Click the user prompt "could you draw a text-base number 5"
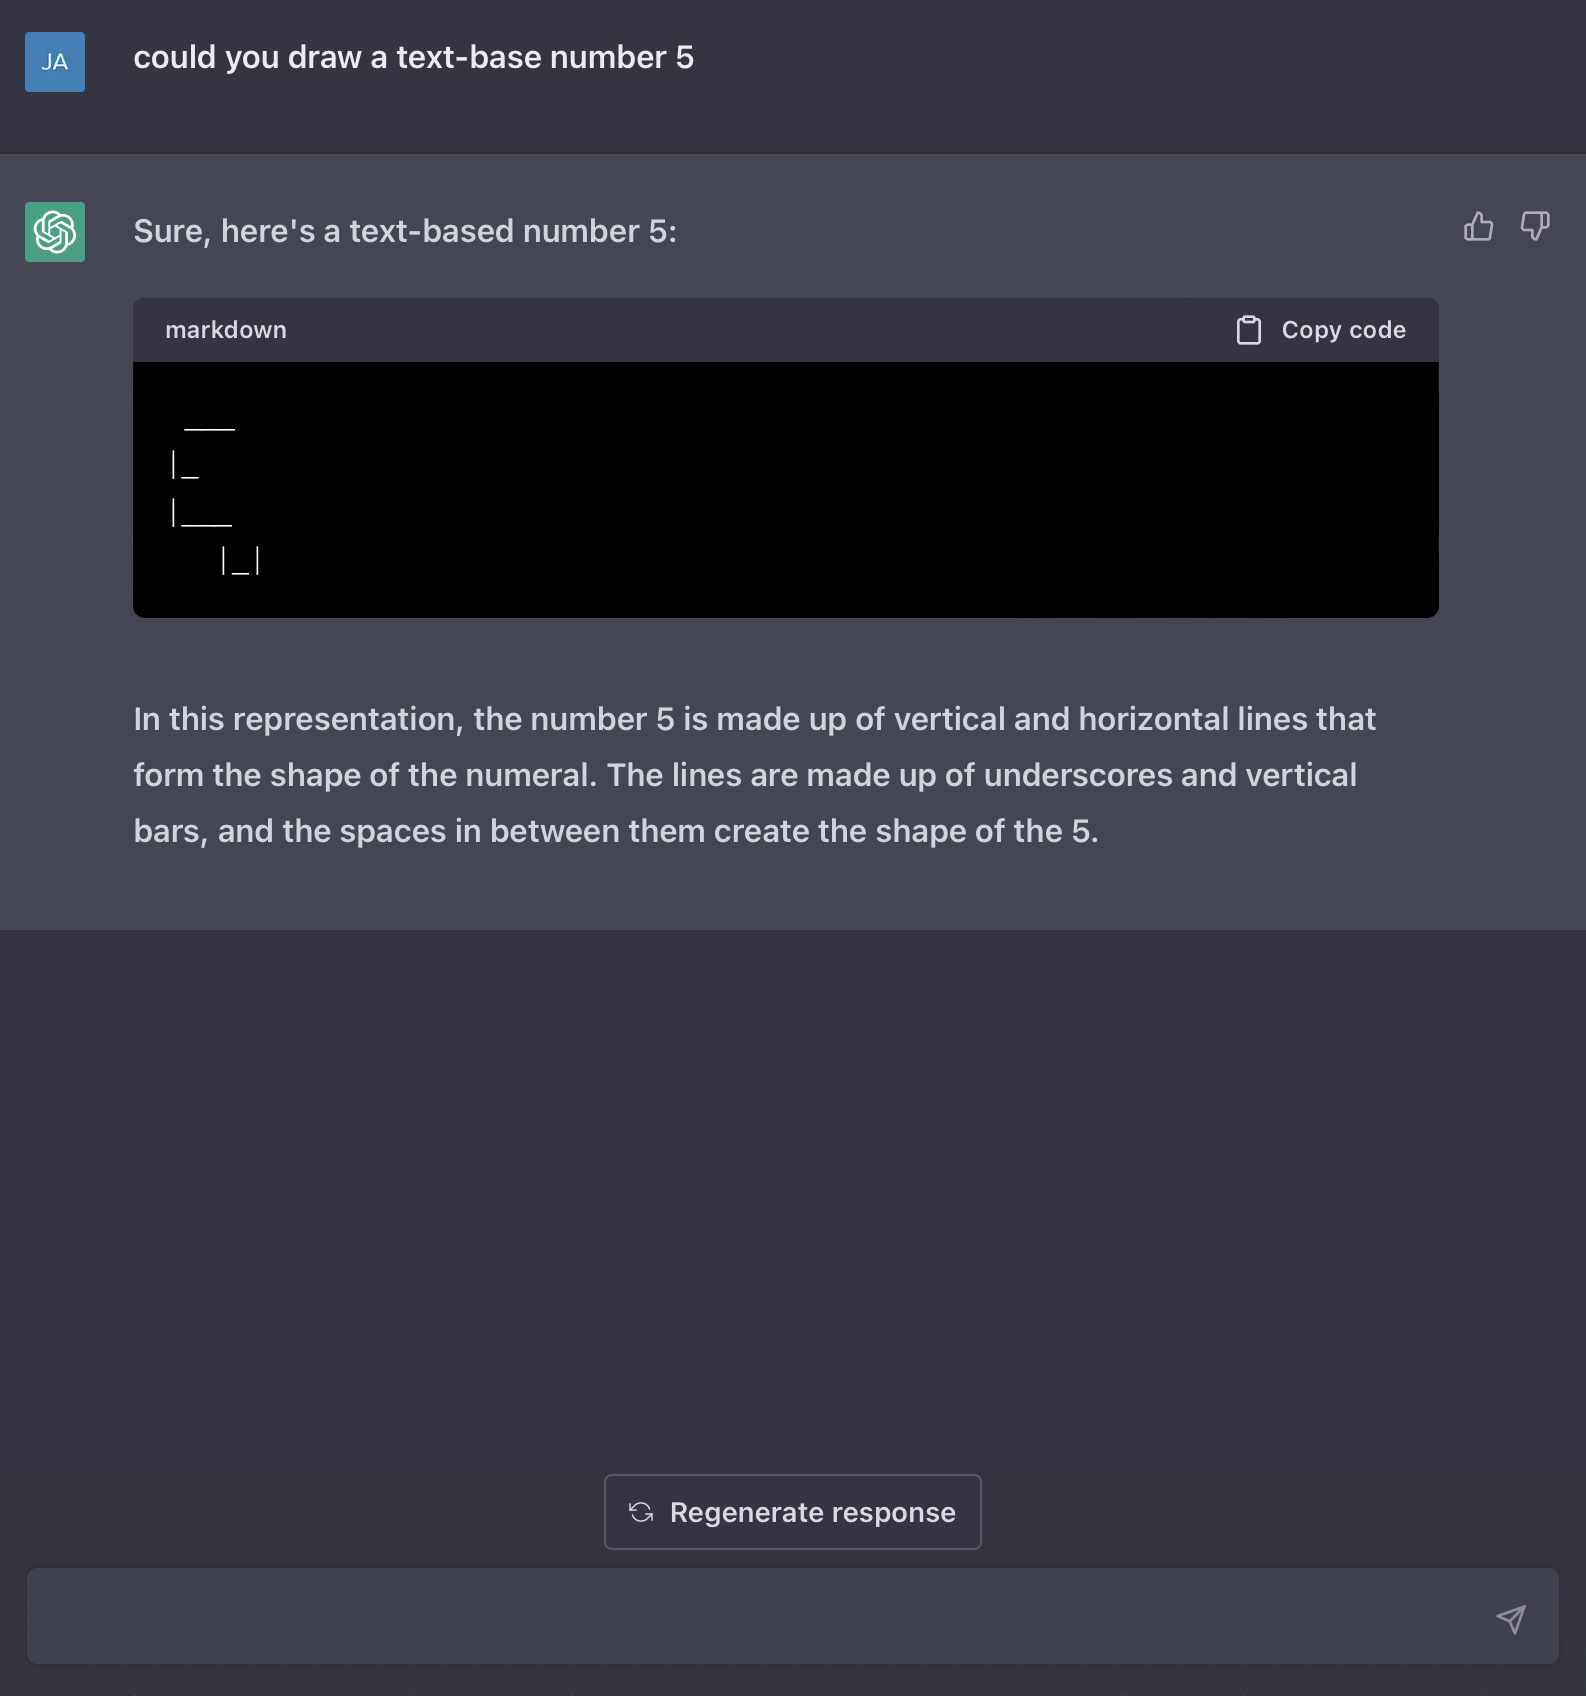 [x=413, y=58]
